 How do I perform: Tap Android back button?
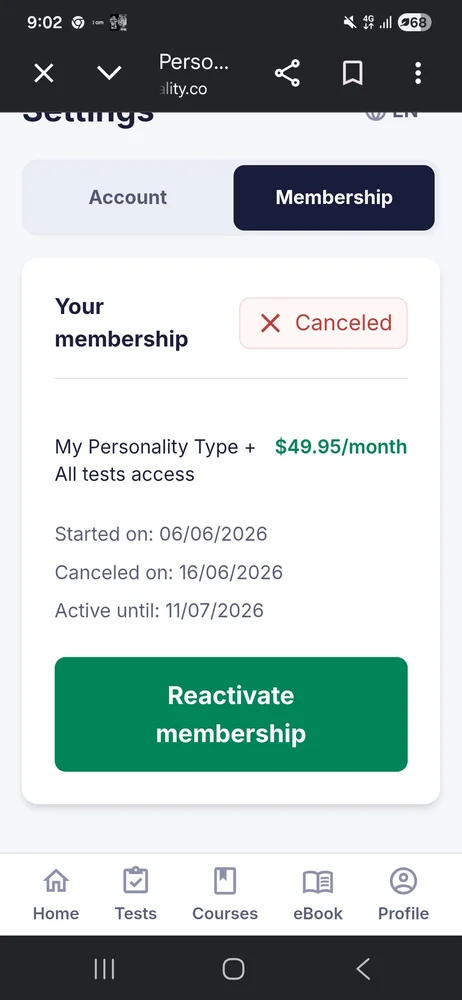click(x=362, y=969)
